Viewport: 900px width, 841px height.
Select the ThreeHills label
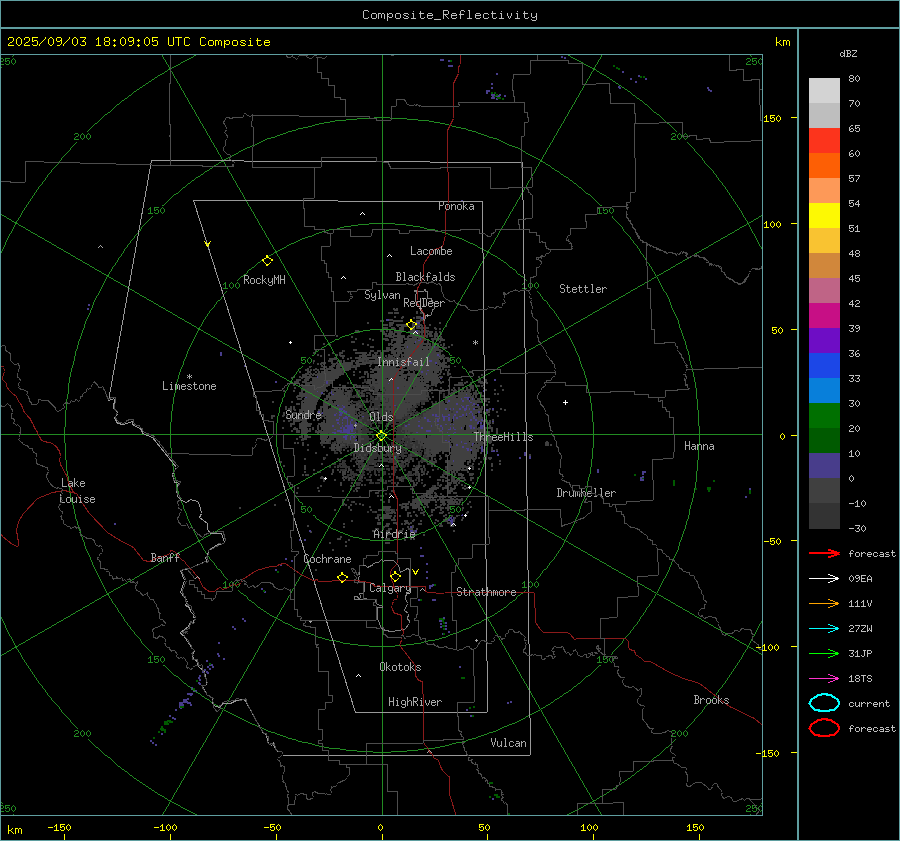coord(503,437)
